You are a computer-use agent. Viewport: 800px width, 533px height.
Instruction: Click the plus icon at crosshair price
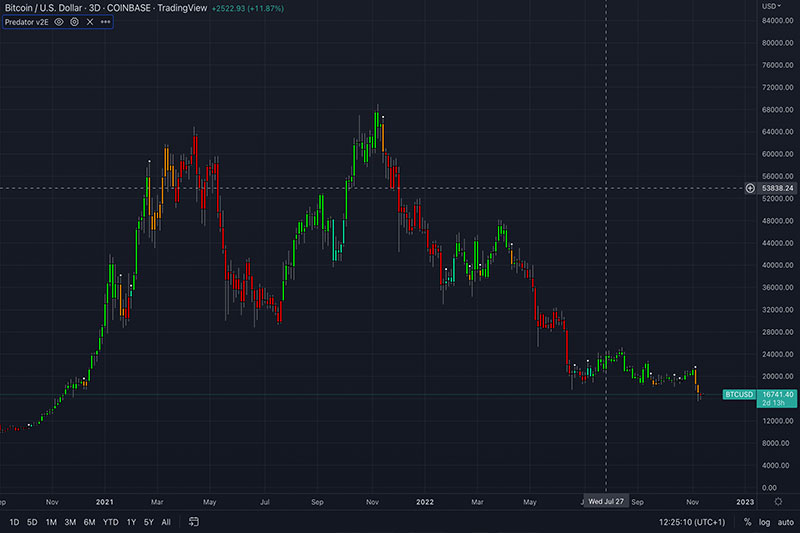coord(750,188)
